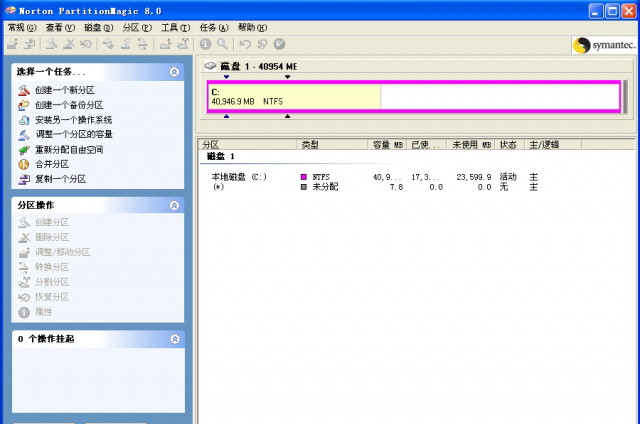The height and width of the screenshot is (440, 640).
Task: Click the 23,599.9 unused value
Action: click(x=474, y=177)
